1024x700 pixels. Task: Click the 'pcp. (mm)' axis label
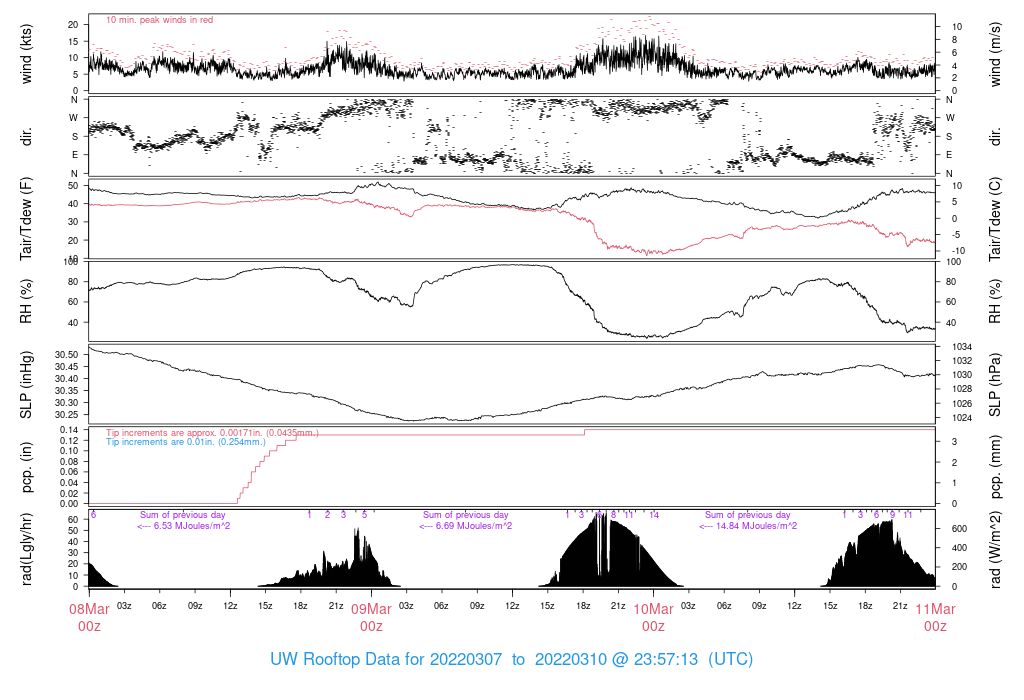(x=995, y=467)
